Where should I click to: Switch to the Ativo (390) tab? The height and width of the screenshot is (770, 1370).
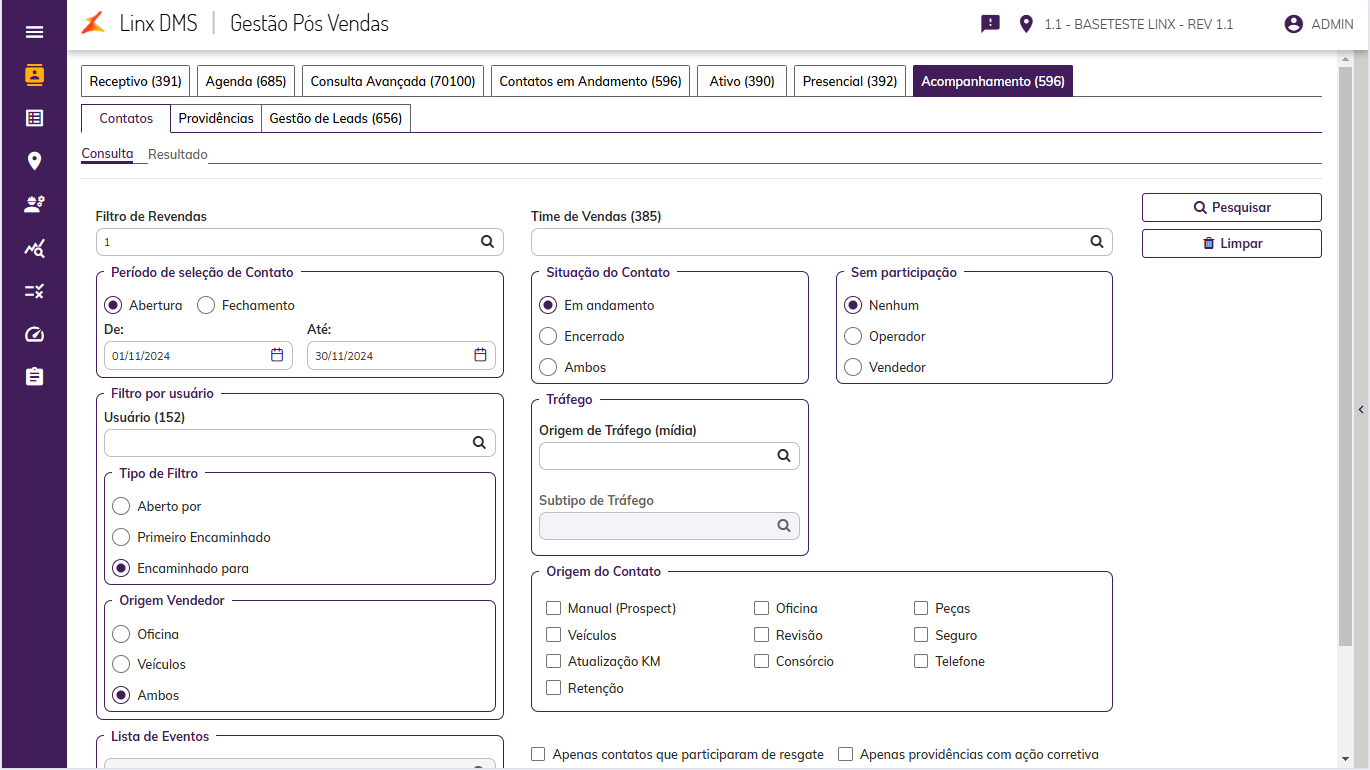(742, 81)
